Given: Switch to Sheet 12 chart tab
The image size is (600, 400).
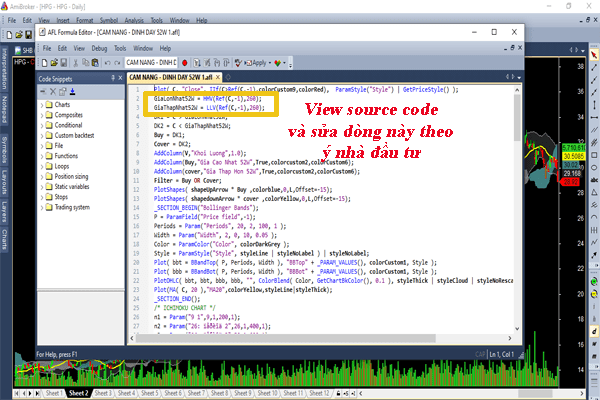Looking at the screenshot, I should click(319, 393).
